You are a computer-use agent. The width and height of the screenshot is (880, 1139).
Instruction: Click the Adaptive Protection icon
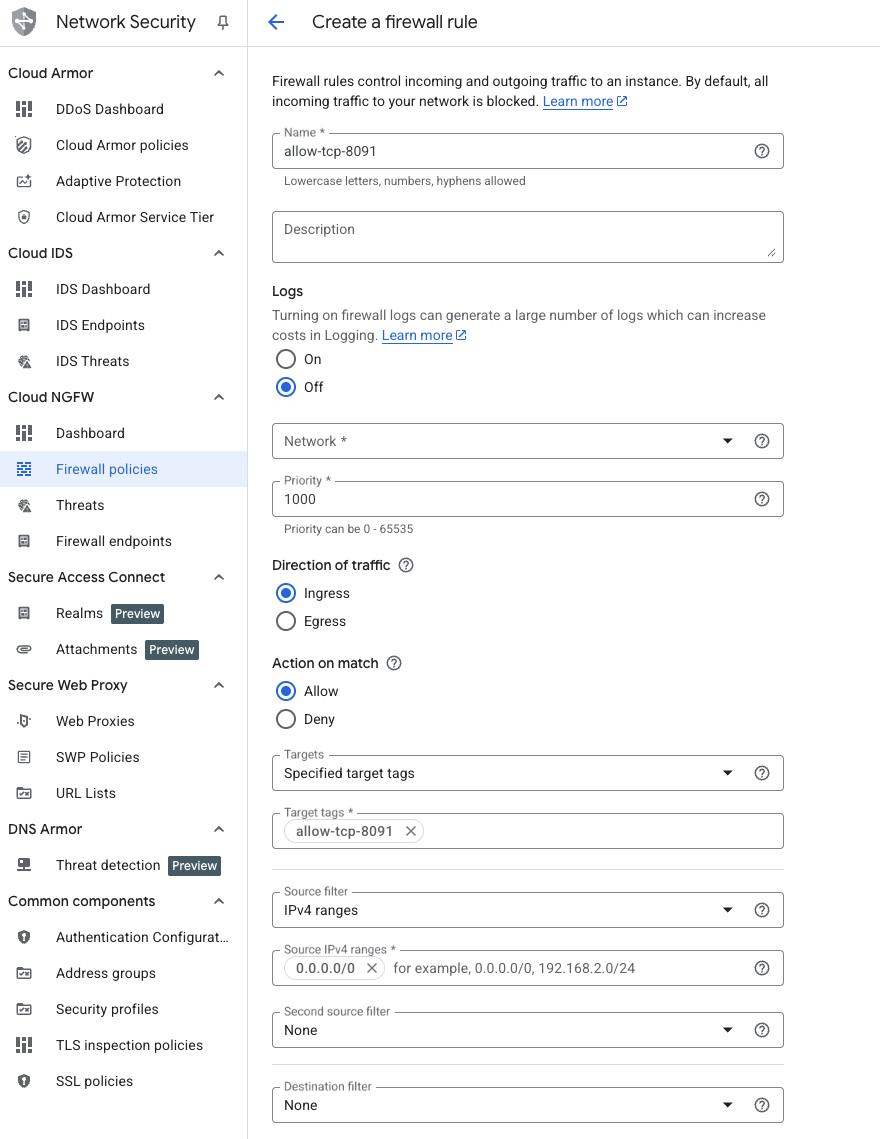coord(23,181)
